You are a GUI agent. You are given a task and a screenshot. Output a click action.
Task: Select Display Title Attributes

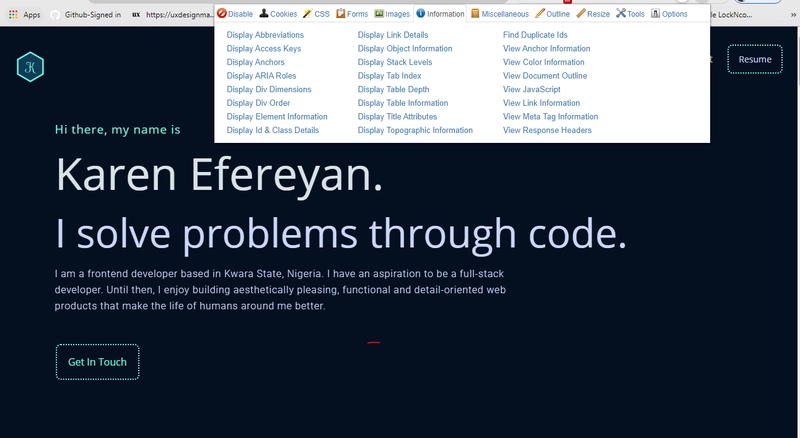[397, 116]
